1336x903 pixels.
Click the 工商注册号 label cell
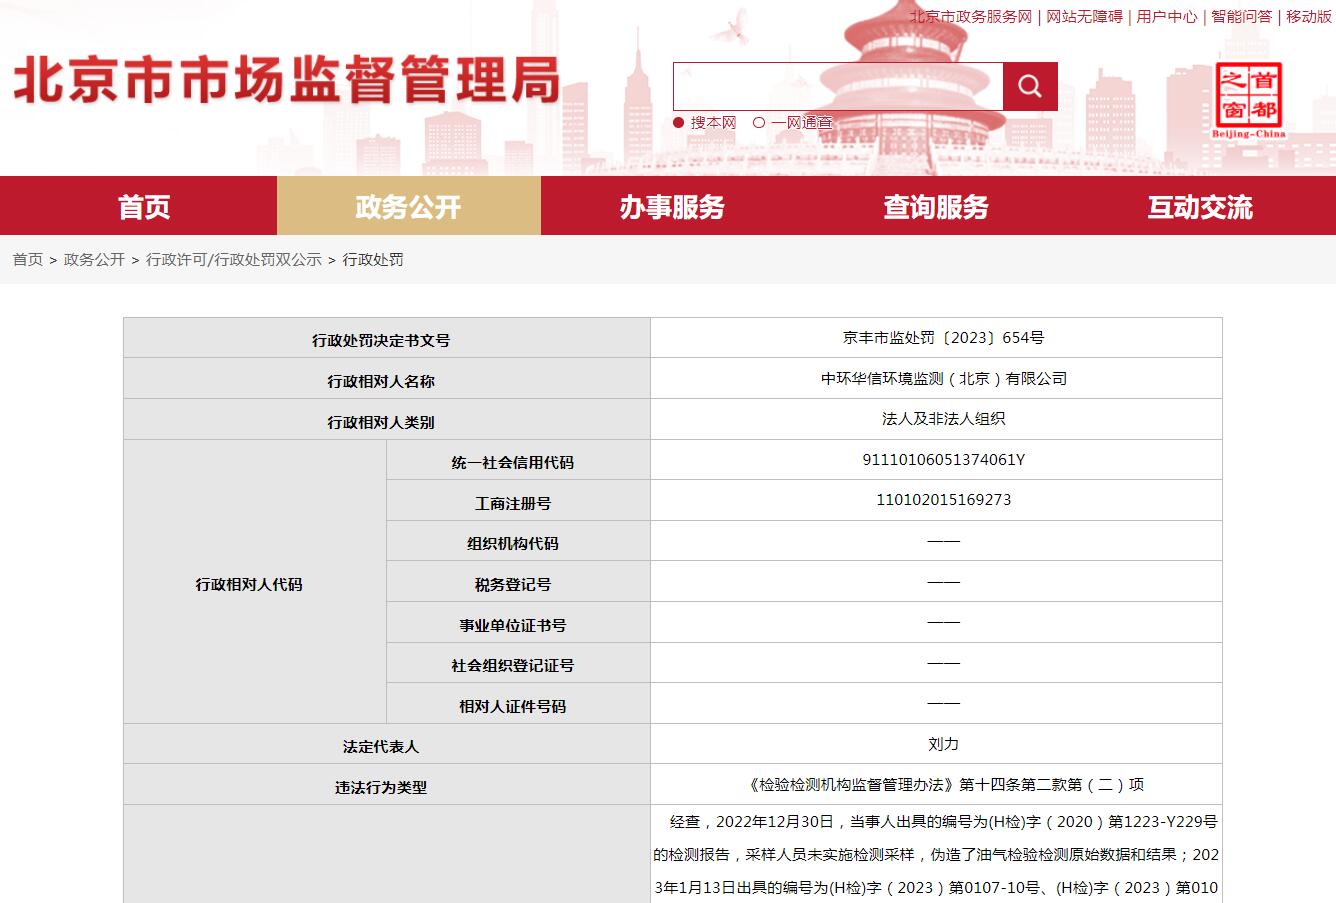(x=518, y=501)
